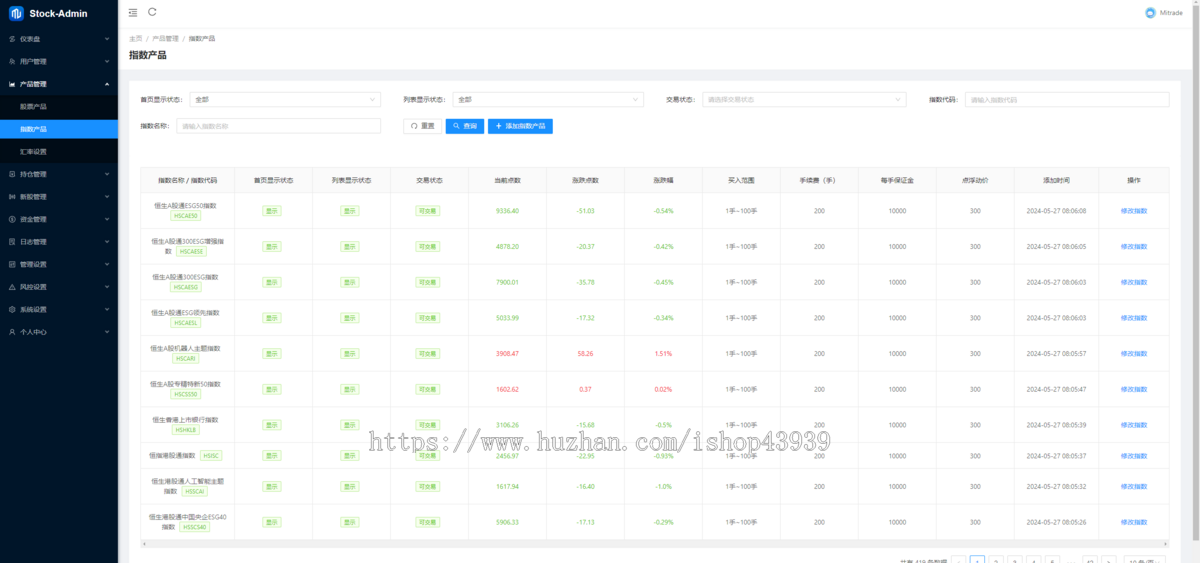Click the HSCARI code tag

coord(186,358)
